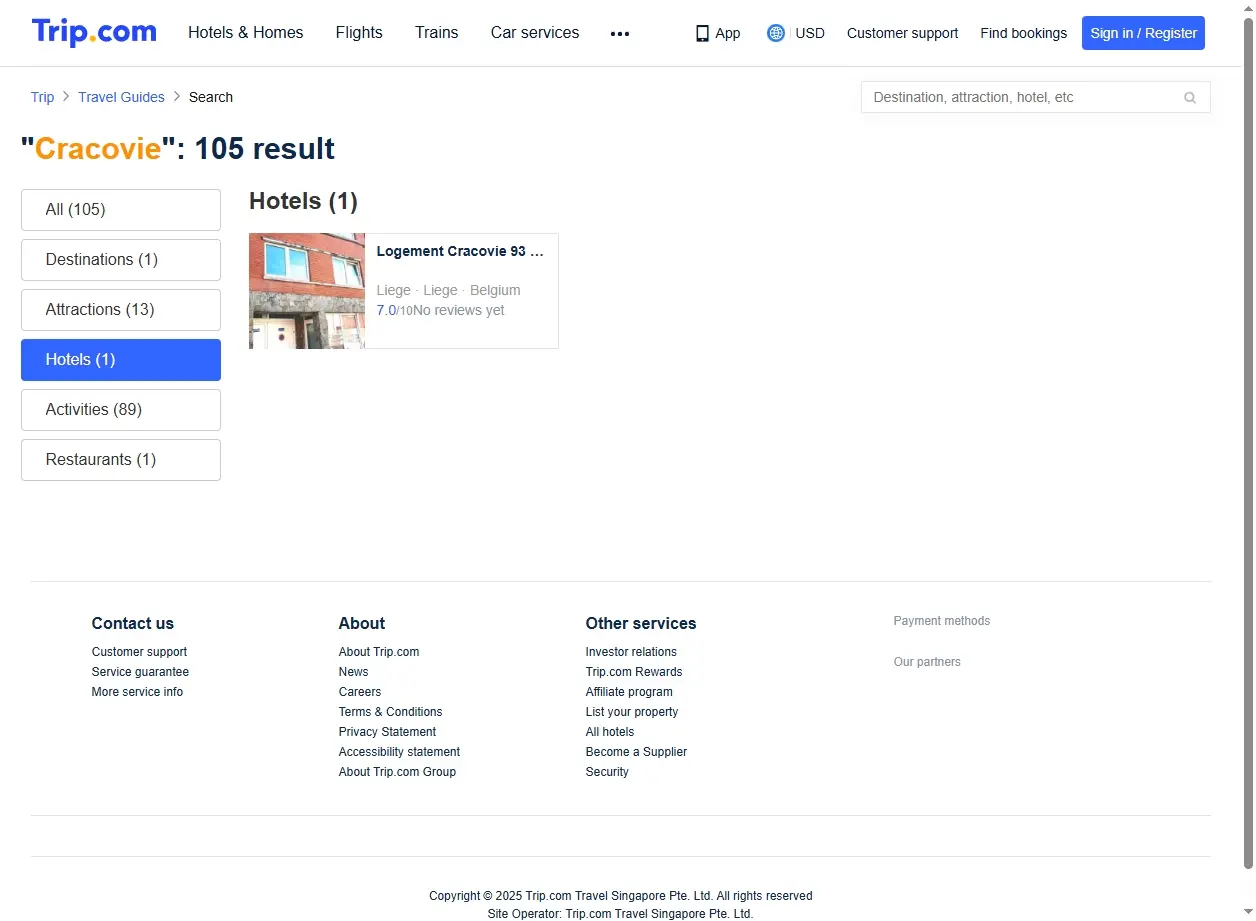
Task: Select the Destinations (1) filter
Action: [121, 260]
